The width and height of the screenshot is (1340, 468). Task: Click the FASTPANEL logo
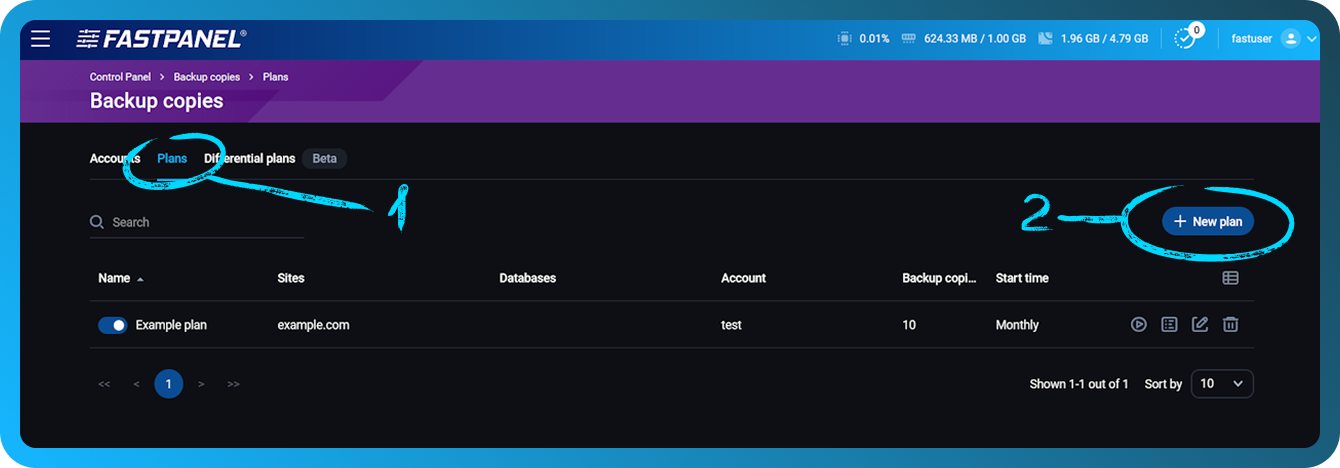pyautogui.click(x=161, y=39)
